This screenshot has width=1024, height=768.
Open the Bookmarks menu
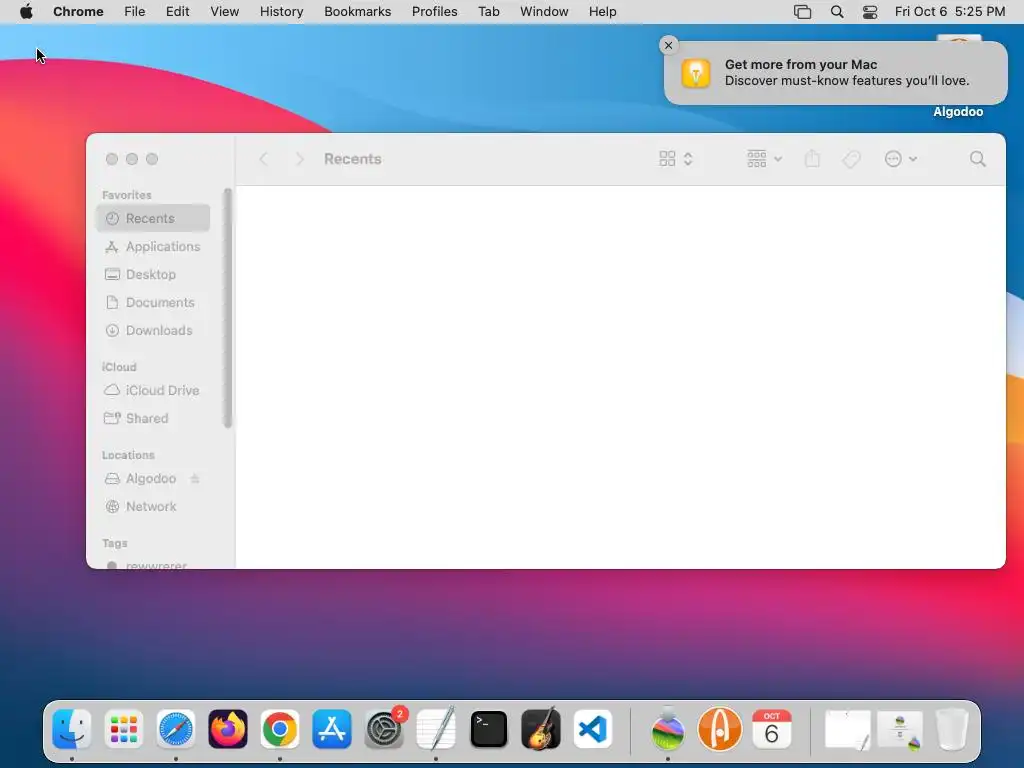click(358, 12)
